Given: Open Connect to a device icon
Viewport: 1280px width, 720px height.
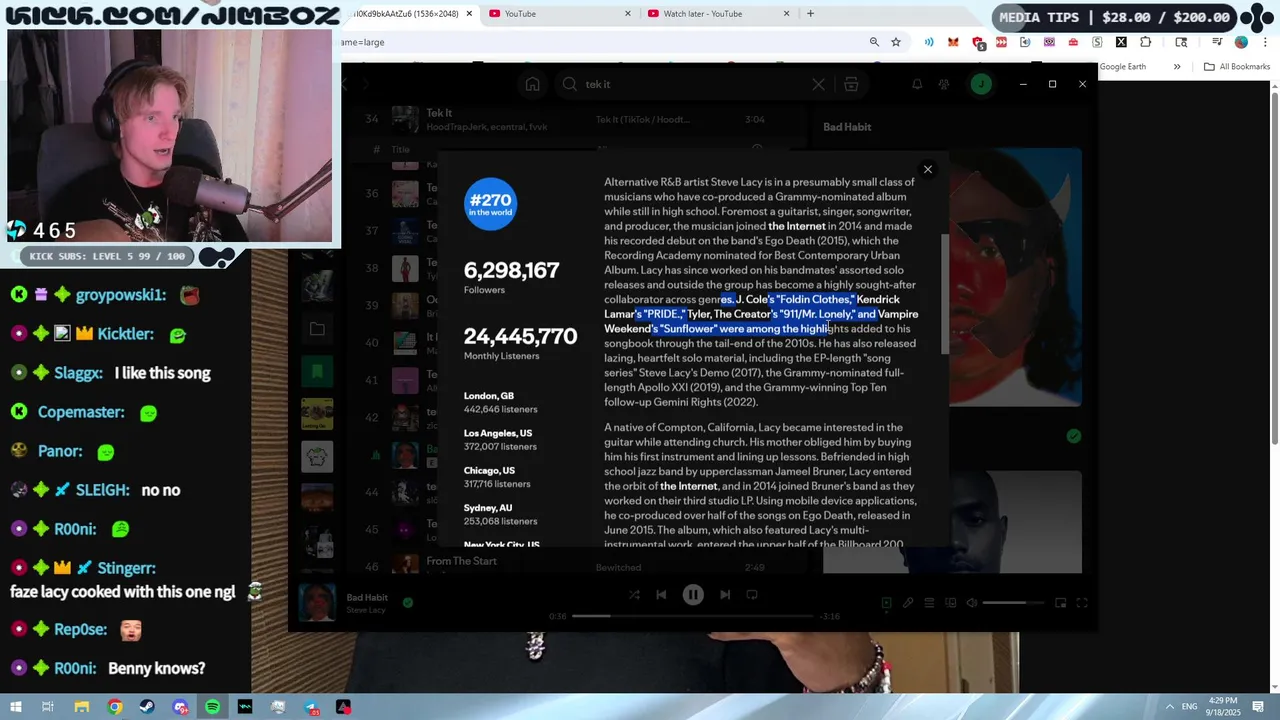Looking at the screenshot, I should click(x=950, y=603).
